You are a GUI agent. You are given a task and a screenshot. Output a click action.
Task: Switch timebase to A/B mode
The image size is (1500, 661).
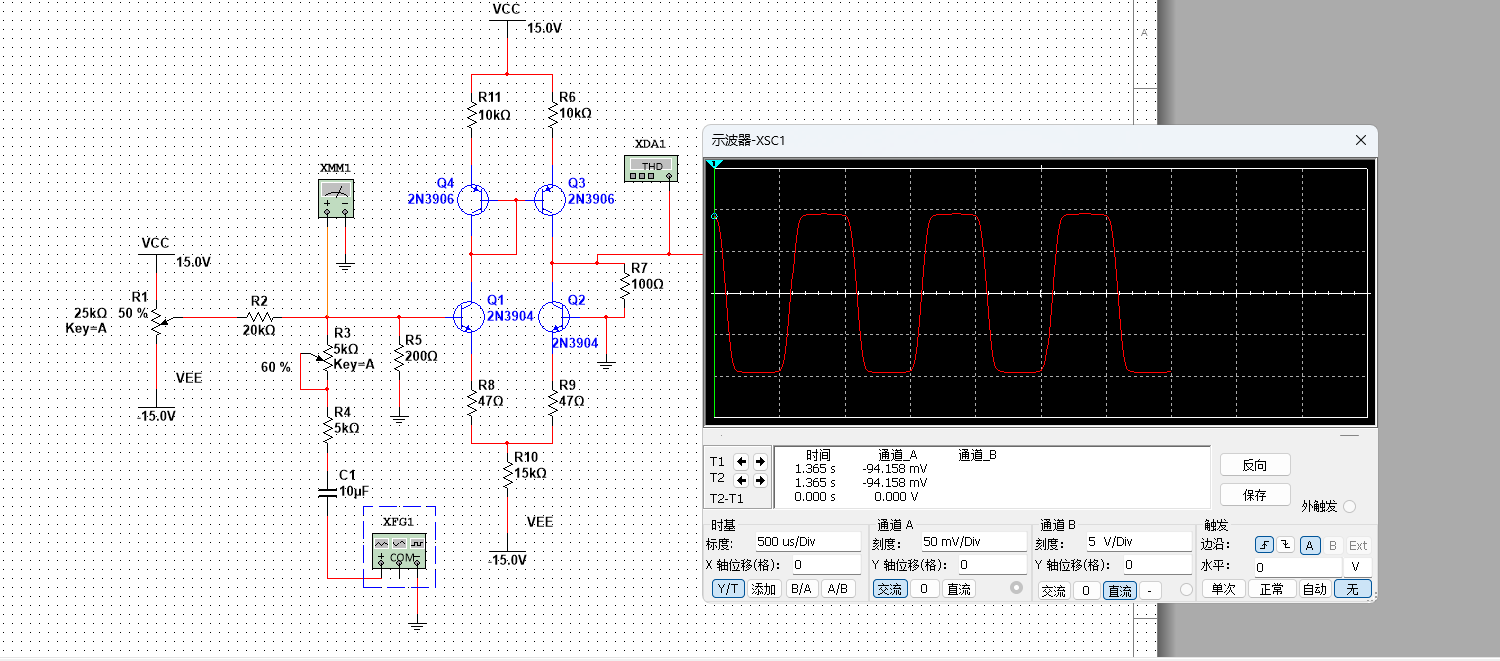click(836, 589)
